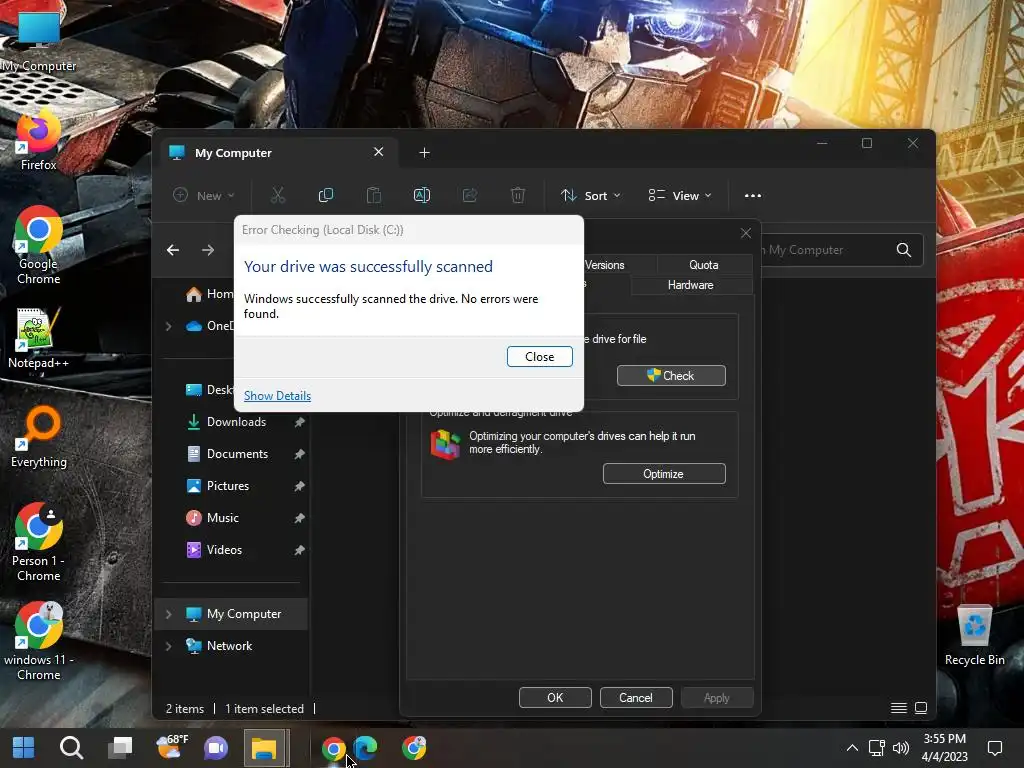Viewport: 1024px width, 768px height.
Task: Close the drive Properties dialog with X
Action: point(746,233)
